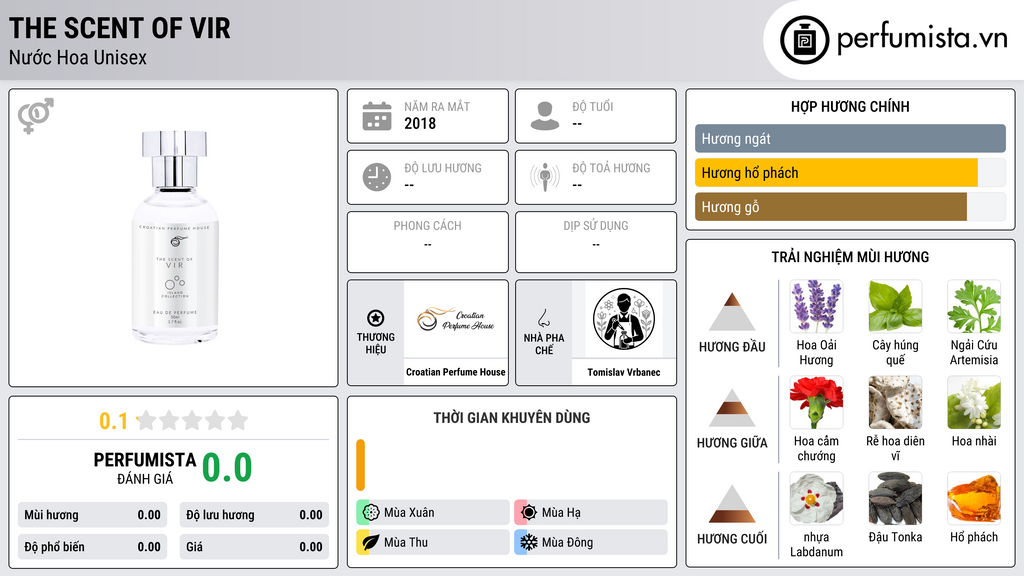The width and height of the screenshot is (1024, 576).
Task: Click the Thời gian khuyên dùng heading
Action: 512,417
